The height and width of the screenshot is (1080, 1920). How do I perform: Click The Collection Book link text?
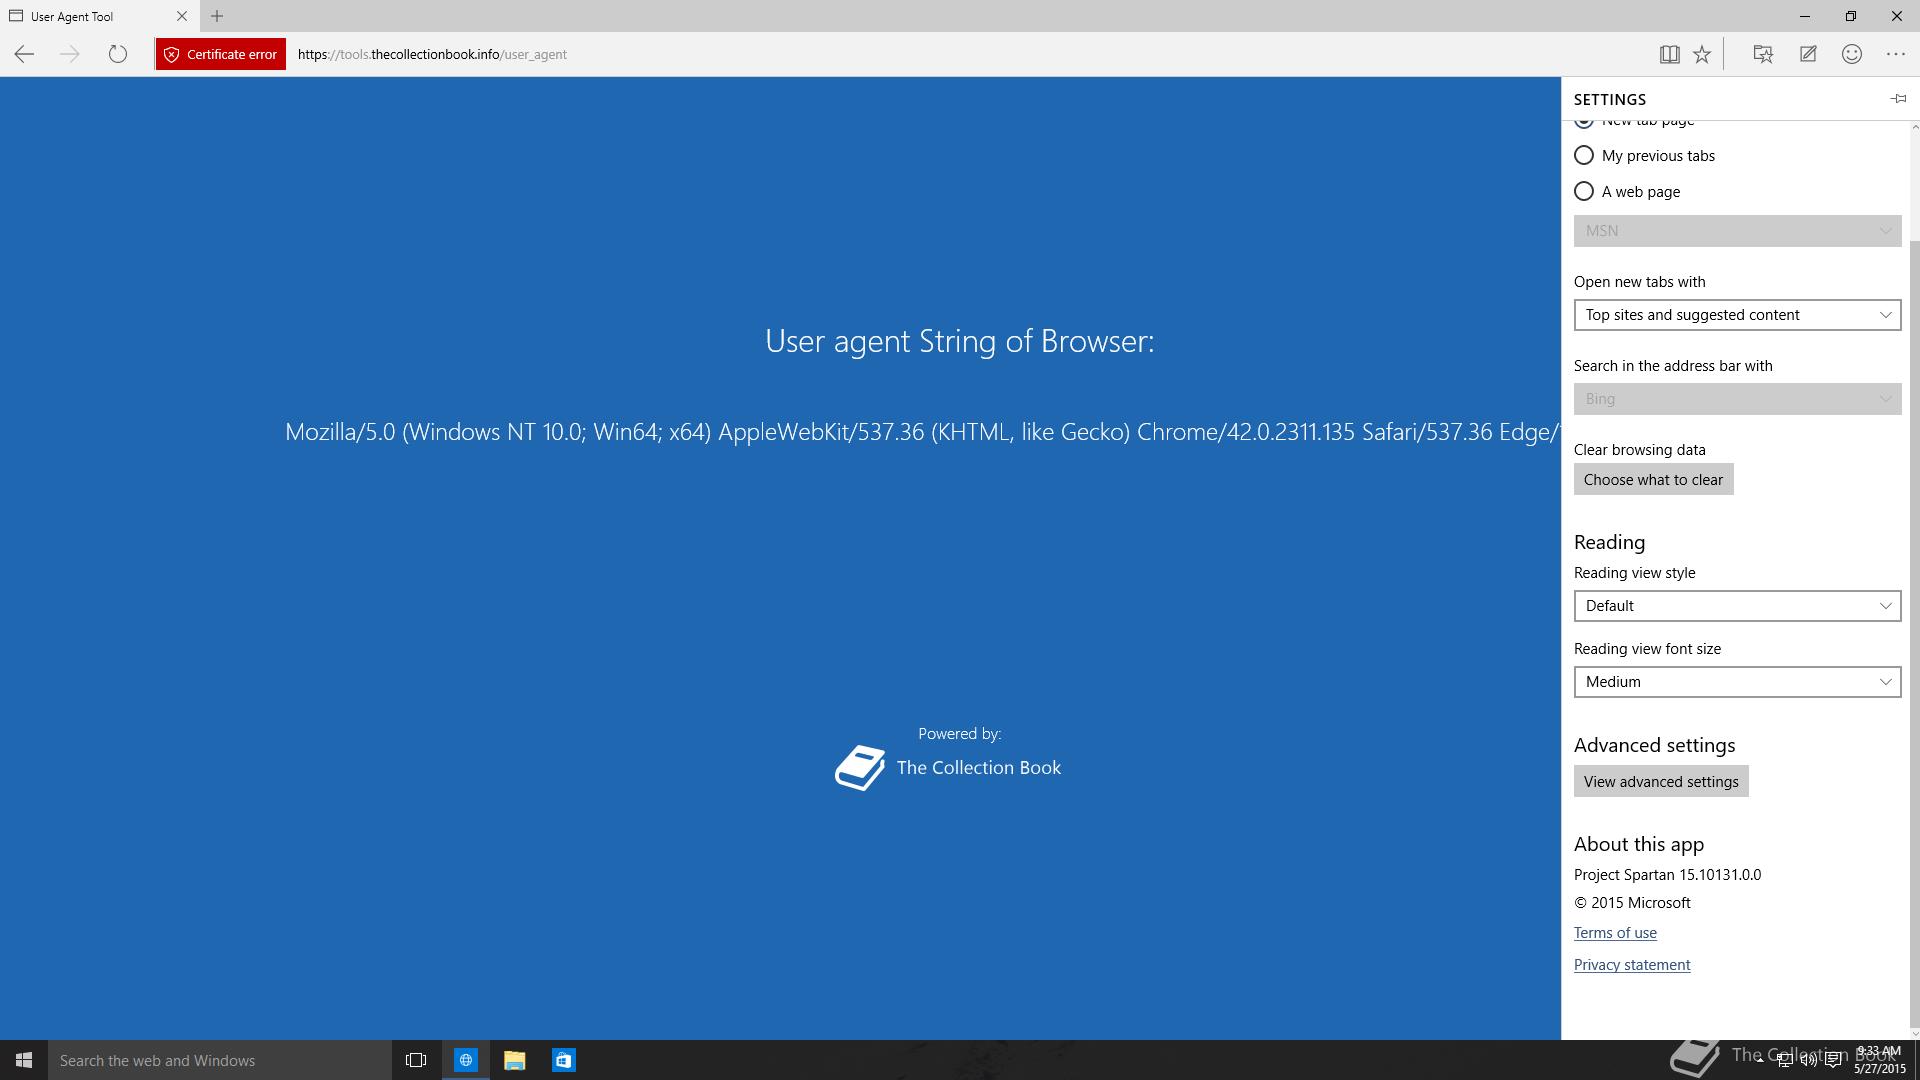pyautogui.click(x=978, y=767)
